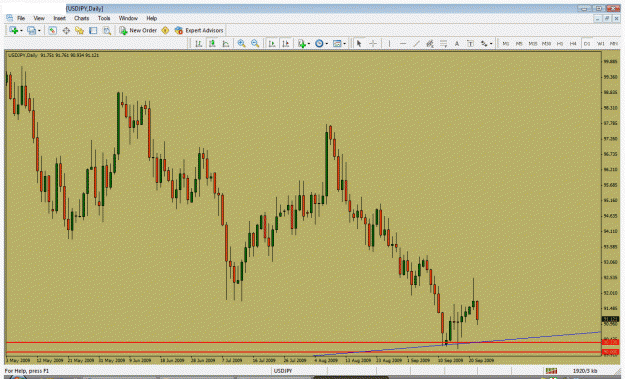
Task: Select the Text Label 'T' tool
Action: click(470, 44)
